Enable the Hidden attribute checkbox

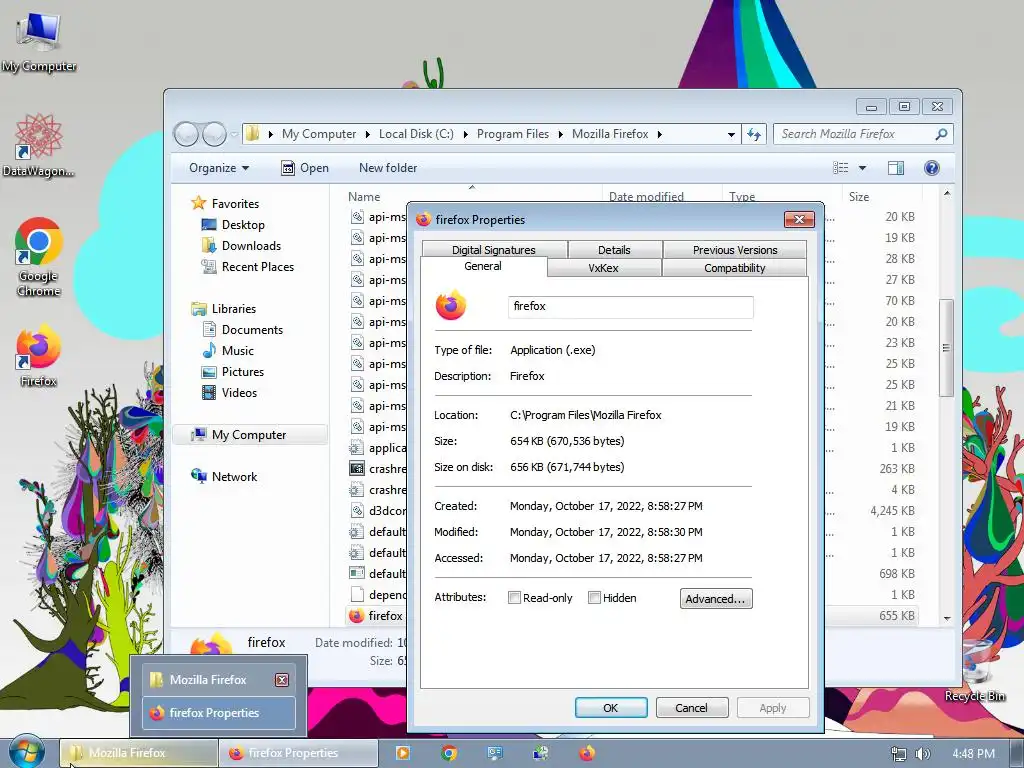tap(594, 598)
